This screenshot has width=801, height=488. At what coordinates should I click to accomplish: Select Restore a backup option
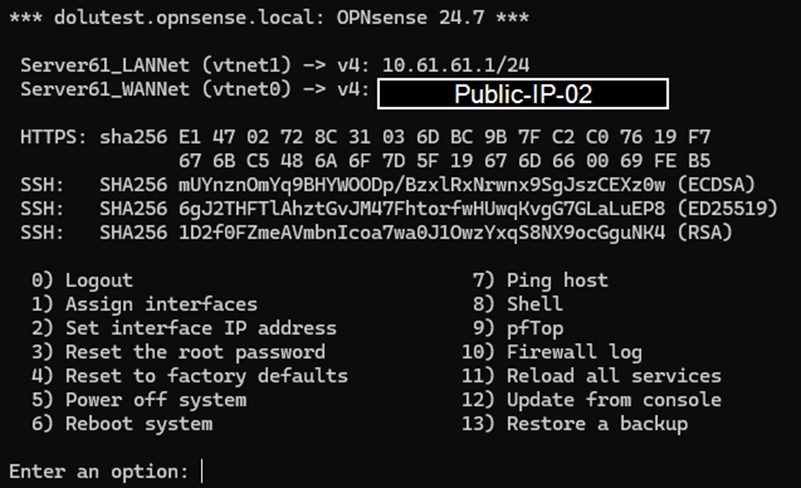point(575,425)
